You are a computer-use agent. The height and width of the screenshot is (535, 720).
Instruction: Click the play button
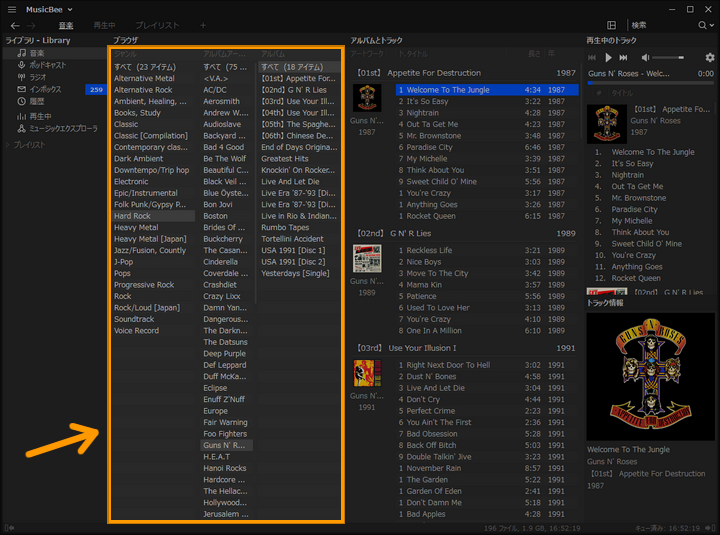coord(608,57)
